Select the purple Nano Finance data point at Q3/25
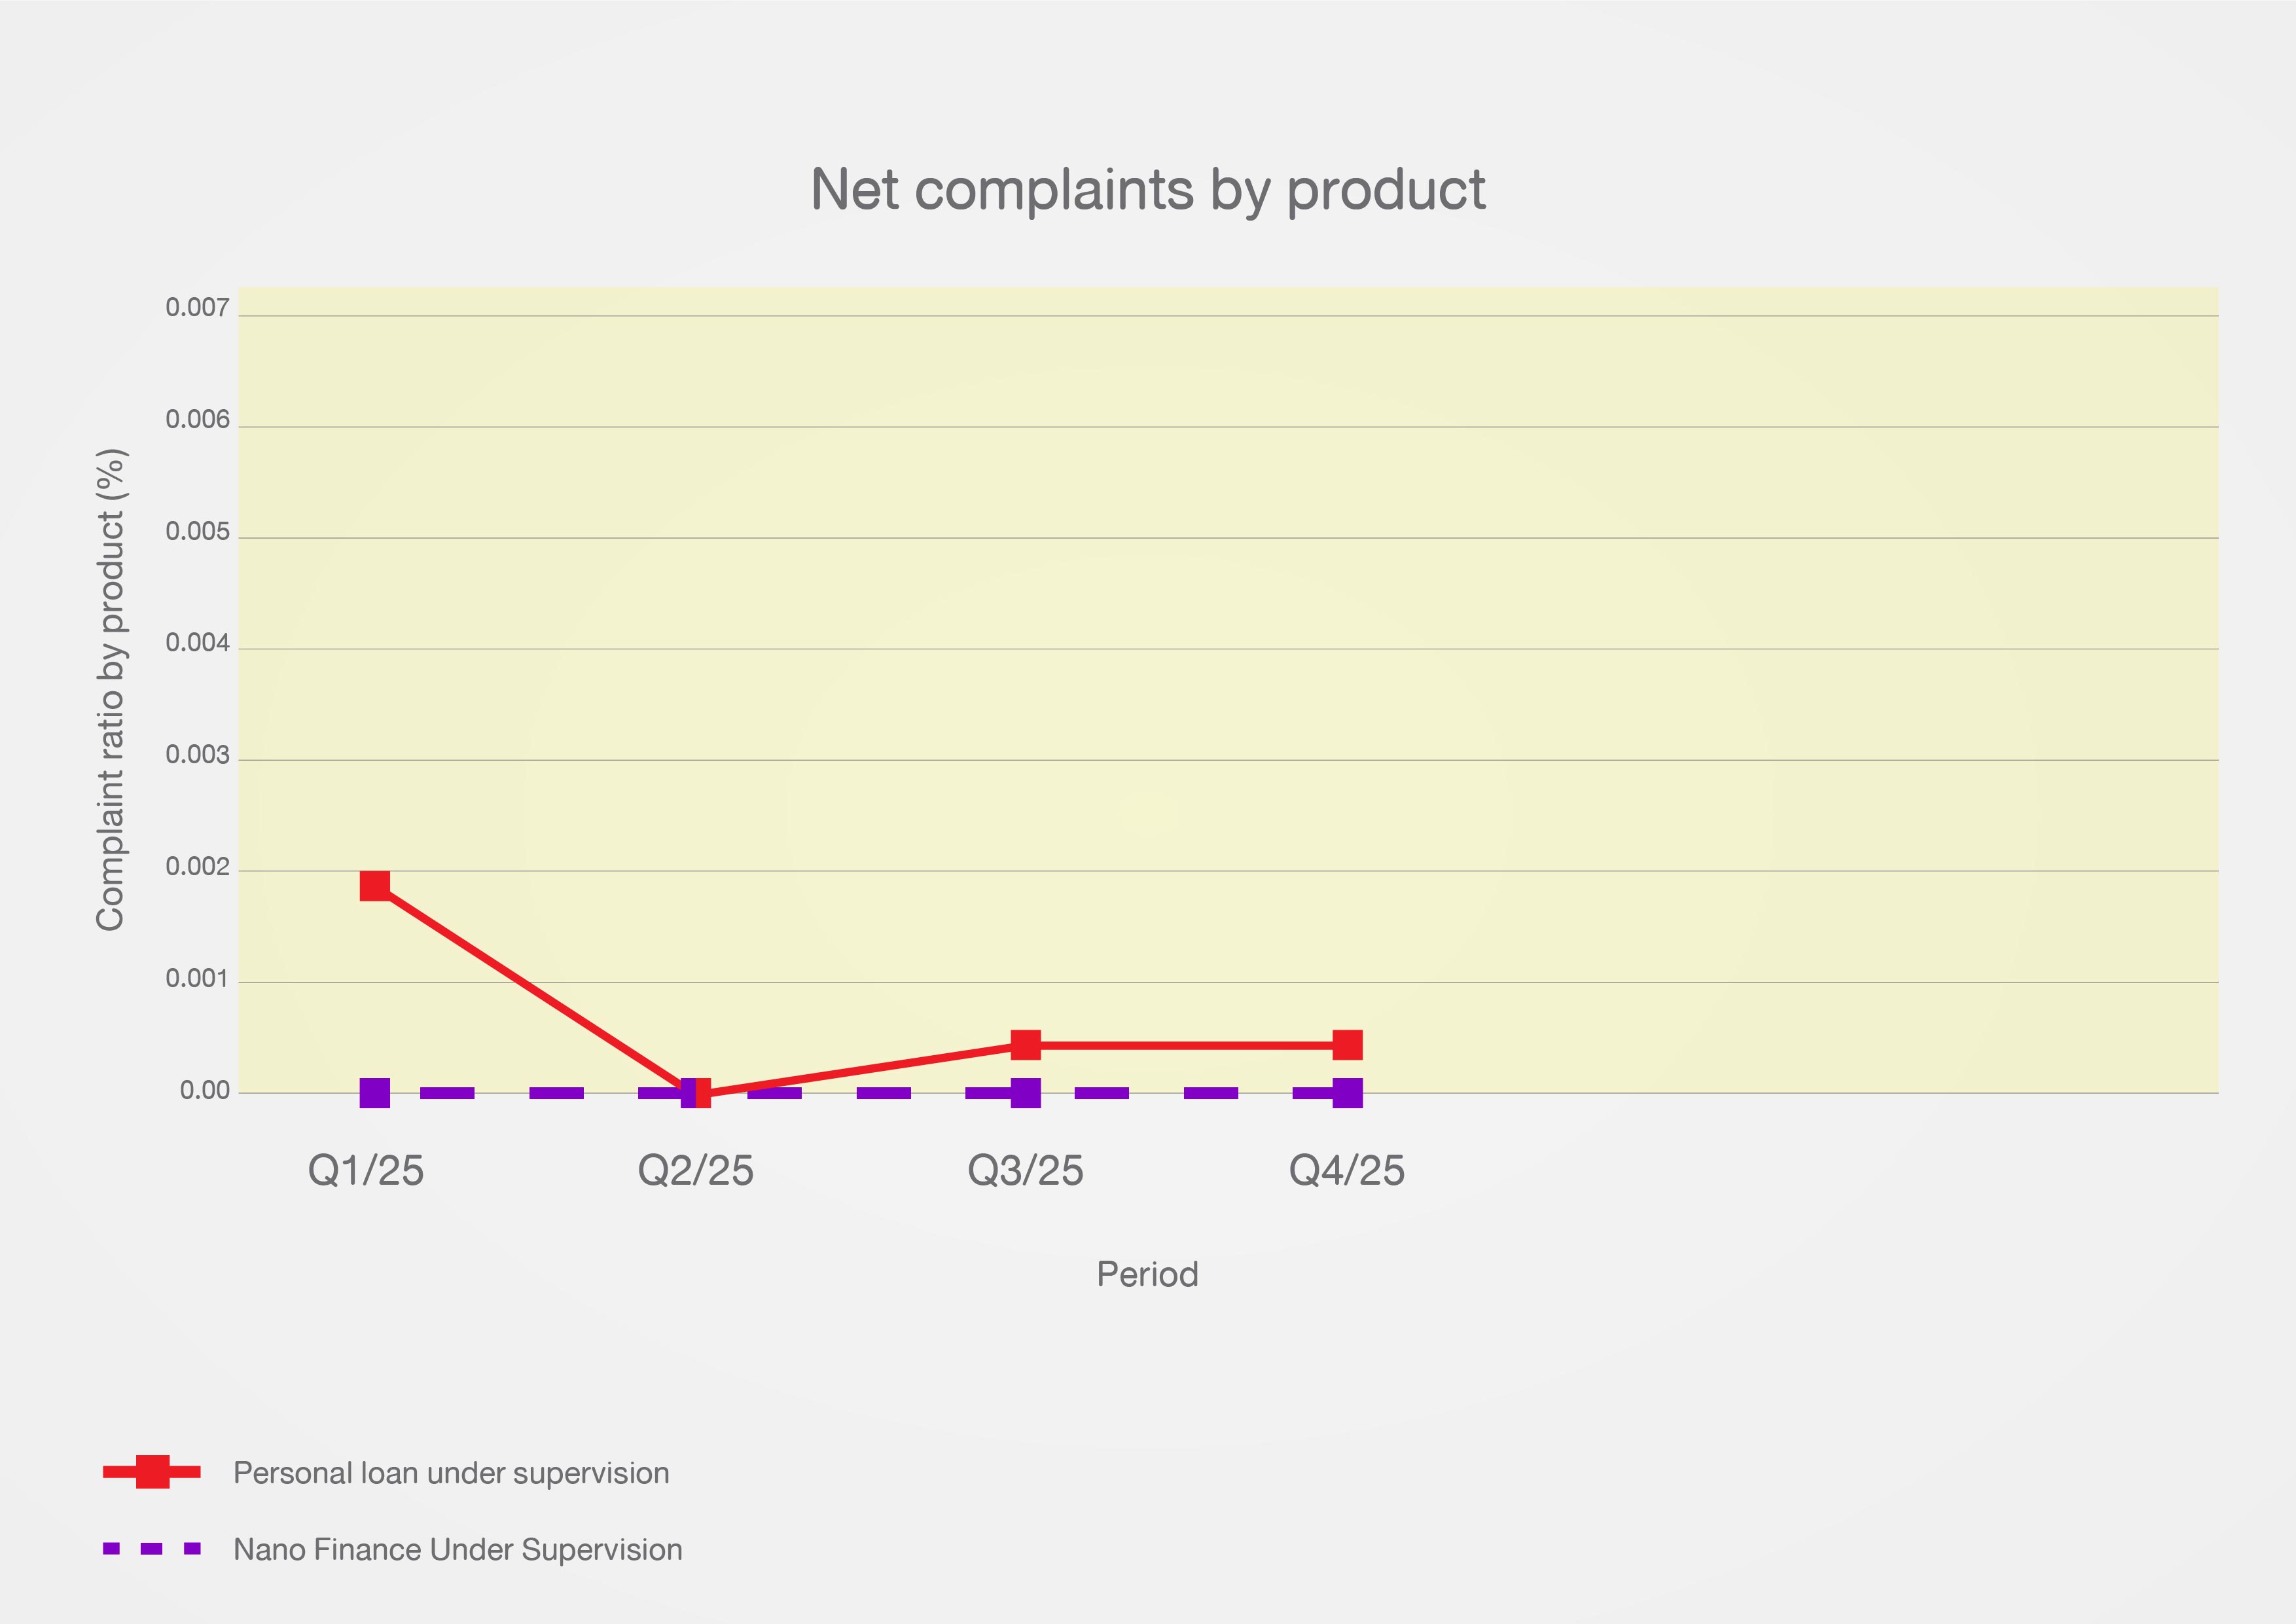The width and height of the screenshot is (2296, 1624). pos(1025,1093)
